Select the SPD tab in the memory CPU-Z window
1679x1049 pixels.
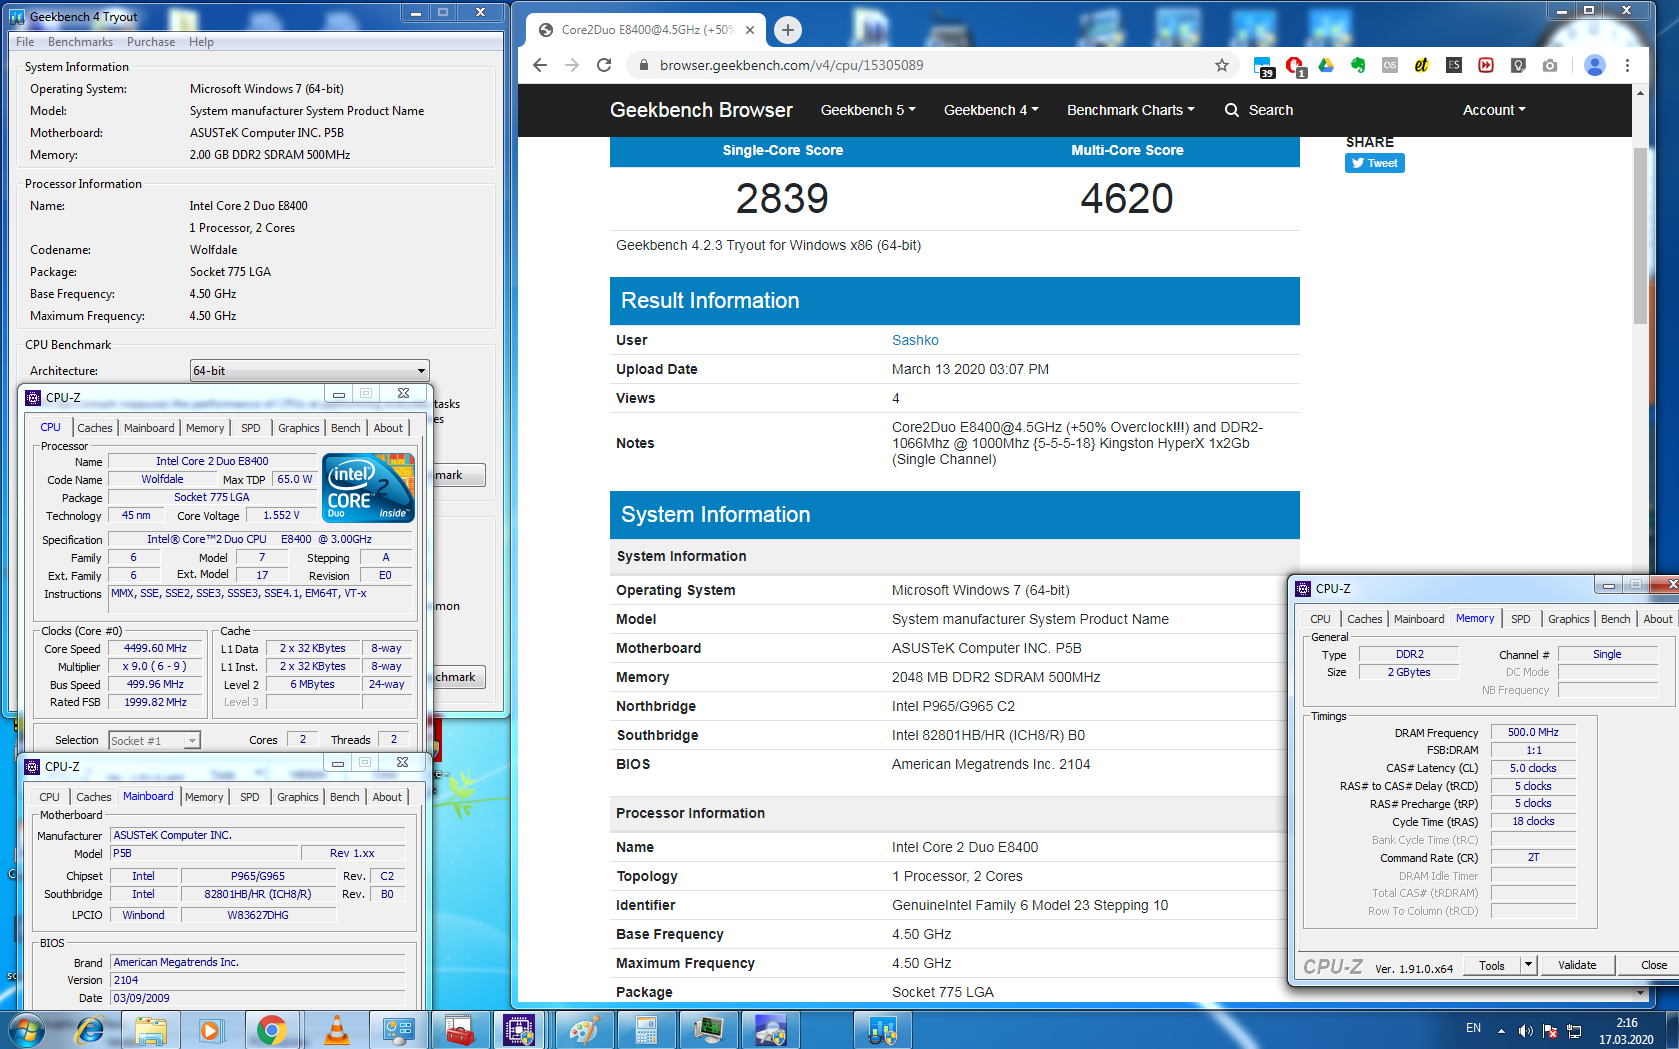1521,619
